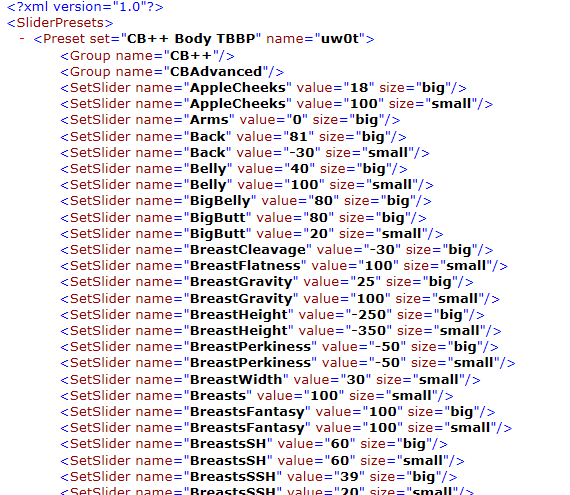Select the BreastPerkiness line with size big
This screenshot has height=495, width=570.
[279, 347]
